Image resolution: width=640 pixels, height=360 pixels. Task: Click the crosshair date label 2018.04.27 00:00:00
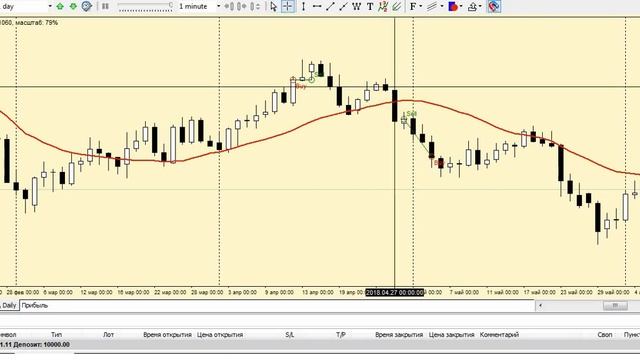point(394,292)
